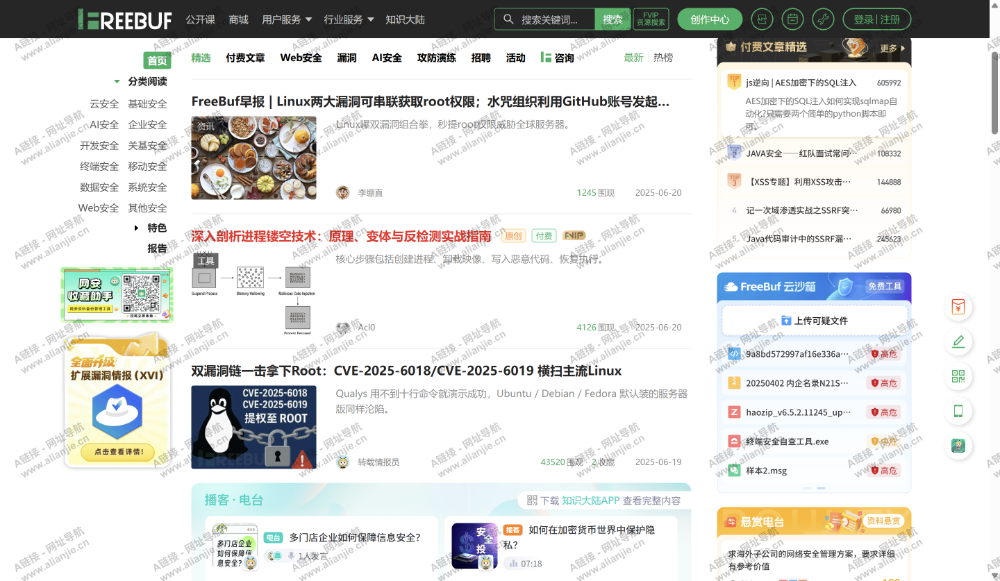Expand the 行业服务 dropdown menu

coord(349,20)
